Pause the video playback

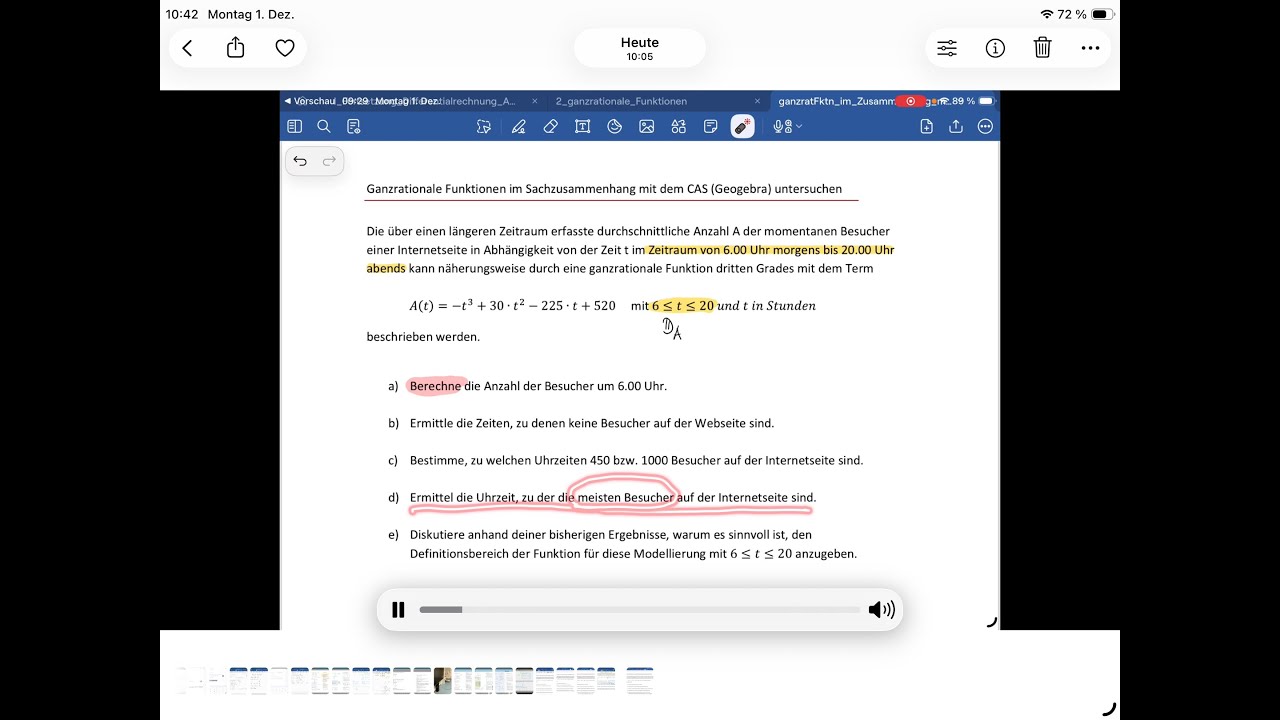(x=398, y=610)
